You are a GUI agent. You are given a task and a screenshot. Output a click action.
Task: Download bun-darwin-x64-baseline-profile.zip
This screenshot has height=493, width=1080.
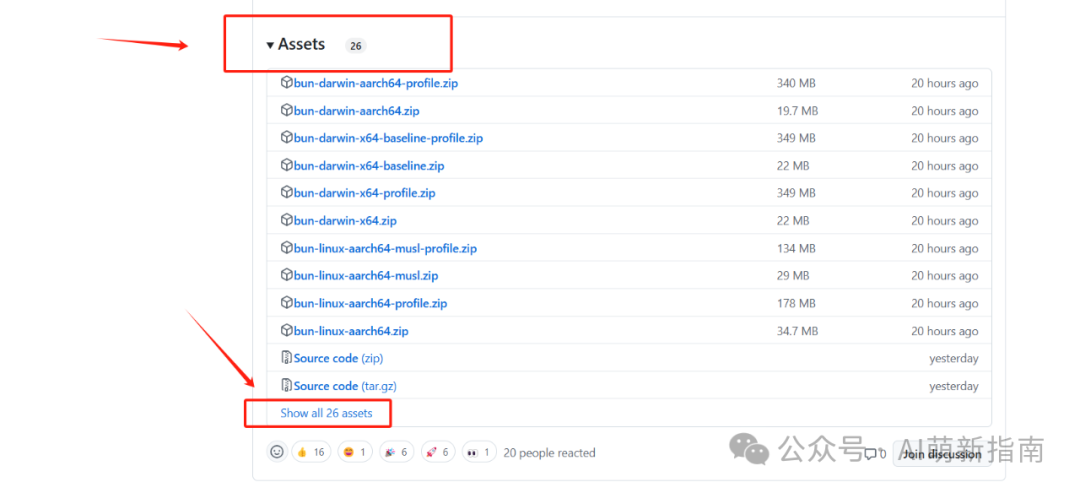coord(388,138)
